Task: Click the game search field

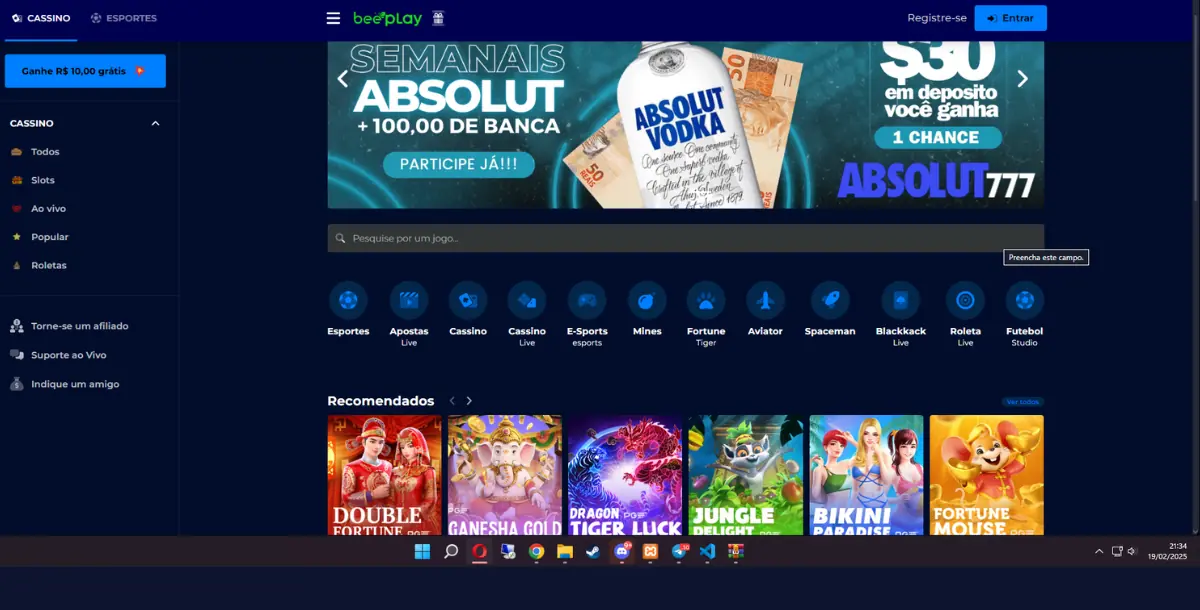Action: coord(685,238)
